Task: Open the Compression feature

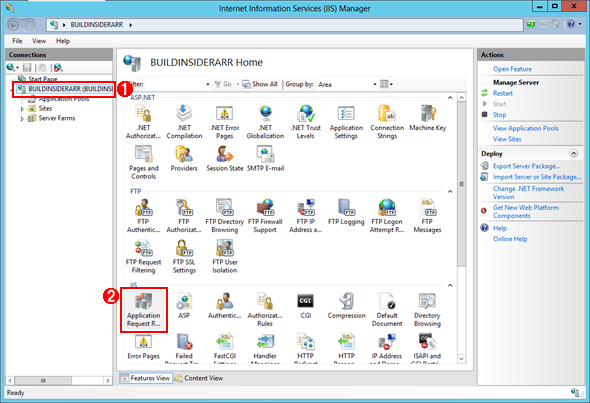Action: coord(346,306)
